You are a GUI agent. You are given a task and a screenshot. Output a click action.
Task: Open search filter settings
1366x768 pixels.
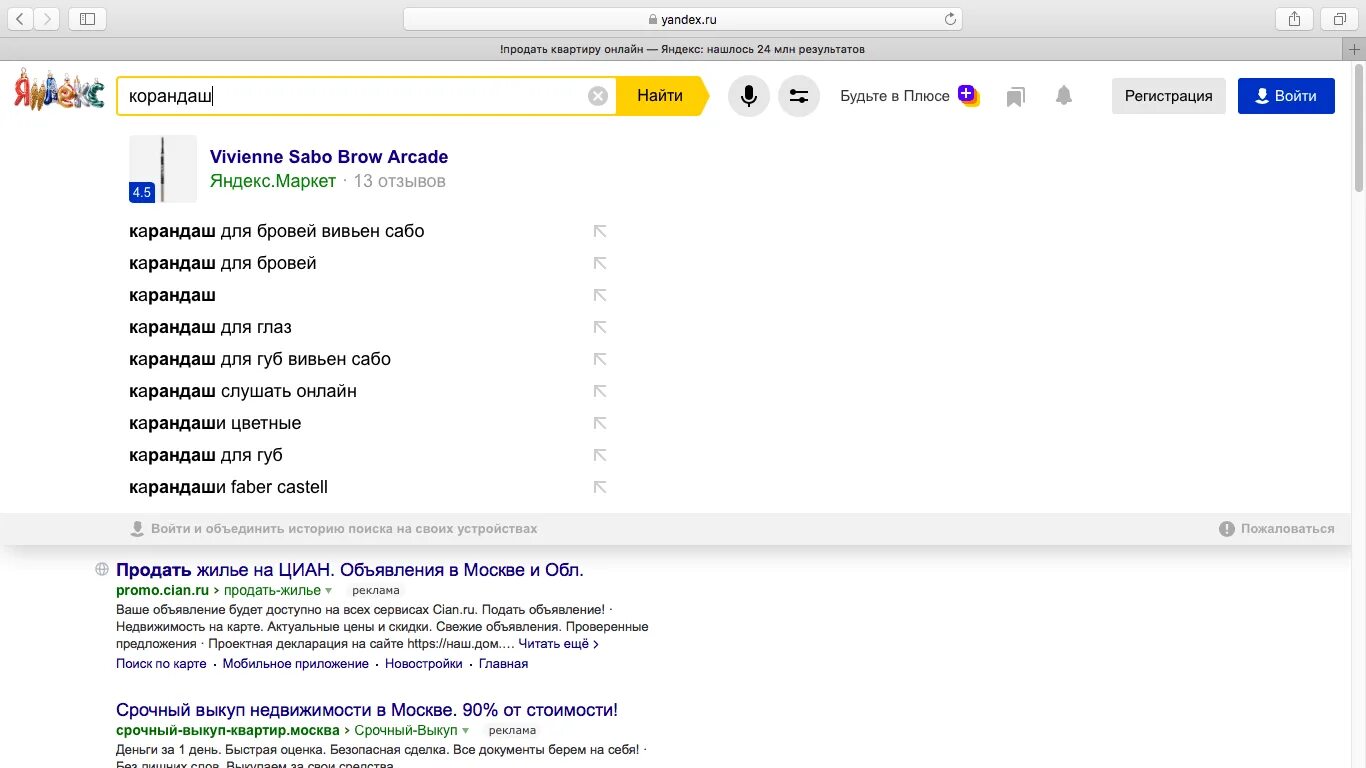coord(799,96)
